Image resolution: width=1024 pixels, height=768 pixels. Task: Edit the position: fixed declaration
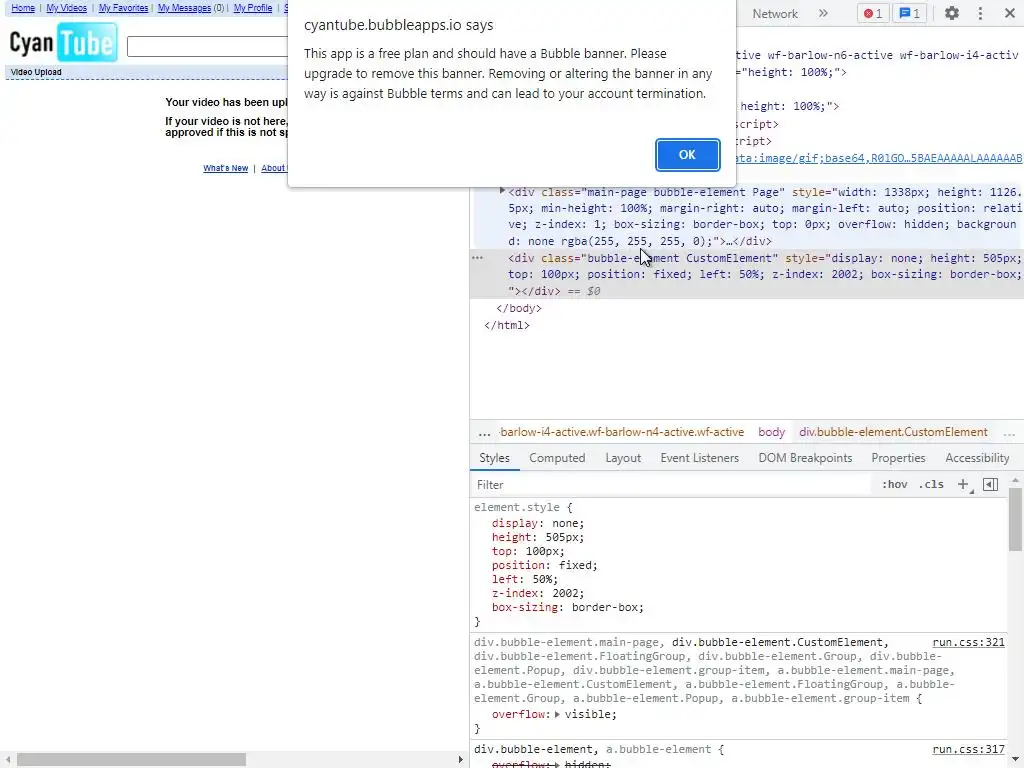544,566
